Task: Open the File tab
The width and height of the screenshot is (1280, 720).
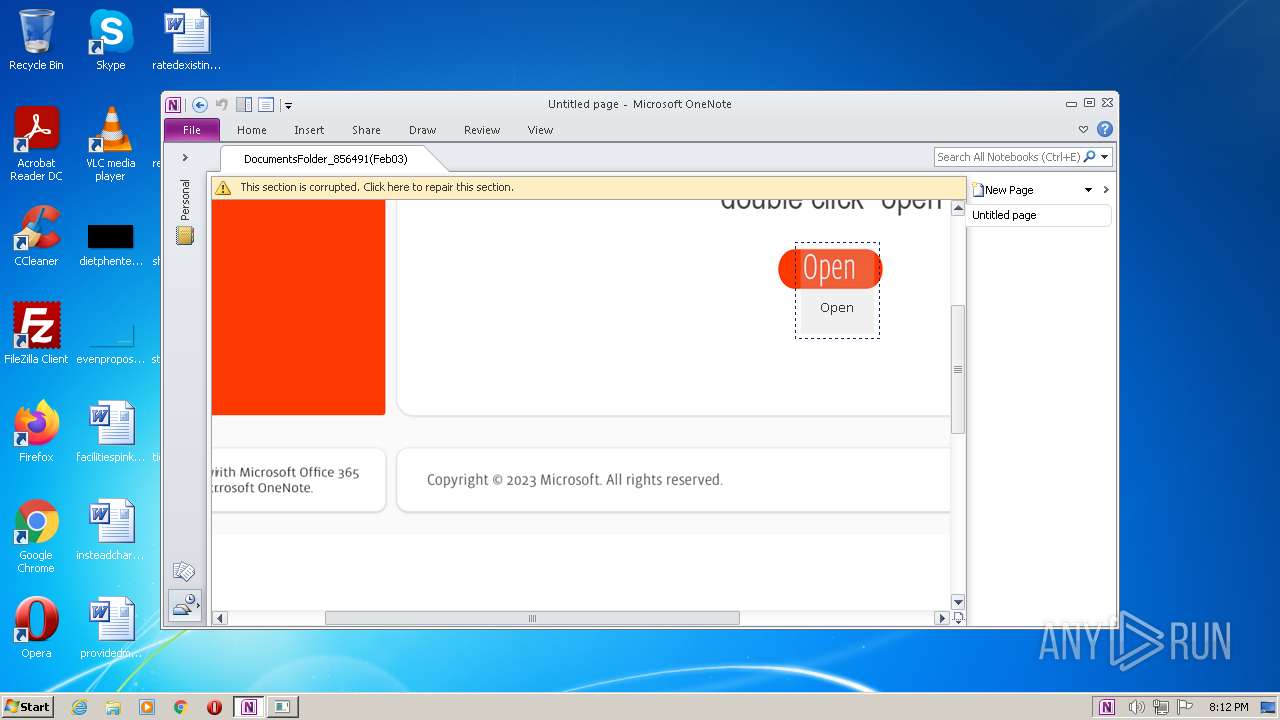Action: coord(192,130)
